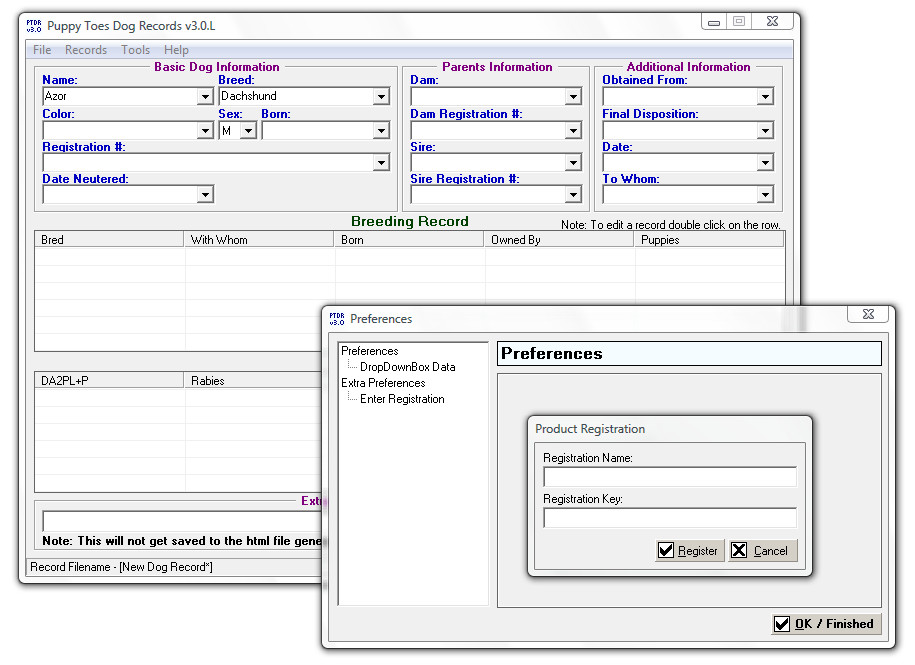Close the Preferences dialog
The width and height of the screenshot is (915, 665).
868,314
